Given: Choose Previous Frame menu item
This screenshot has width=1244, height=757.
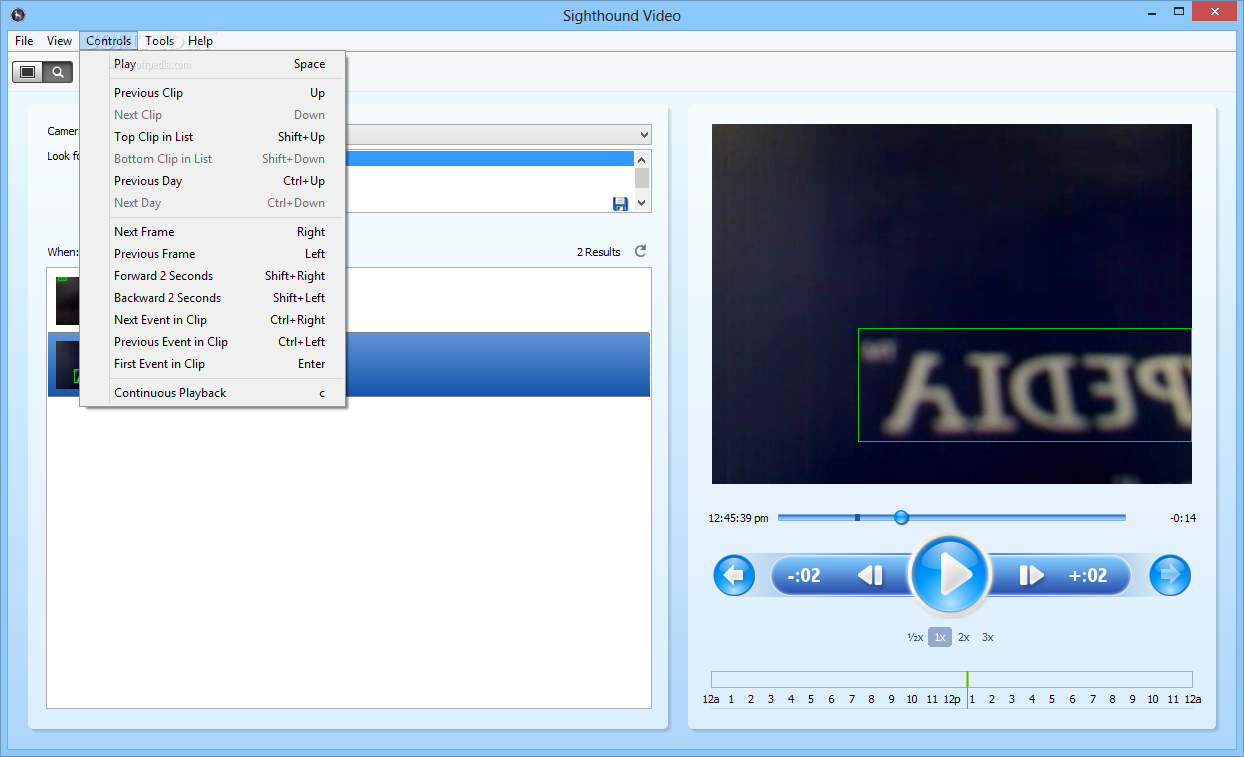Looking at the screenshot, I should click(213, 254).
